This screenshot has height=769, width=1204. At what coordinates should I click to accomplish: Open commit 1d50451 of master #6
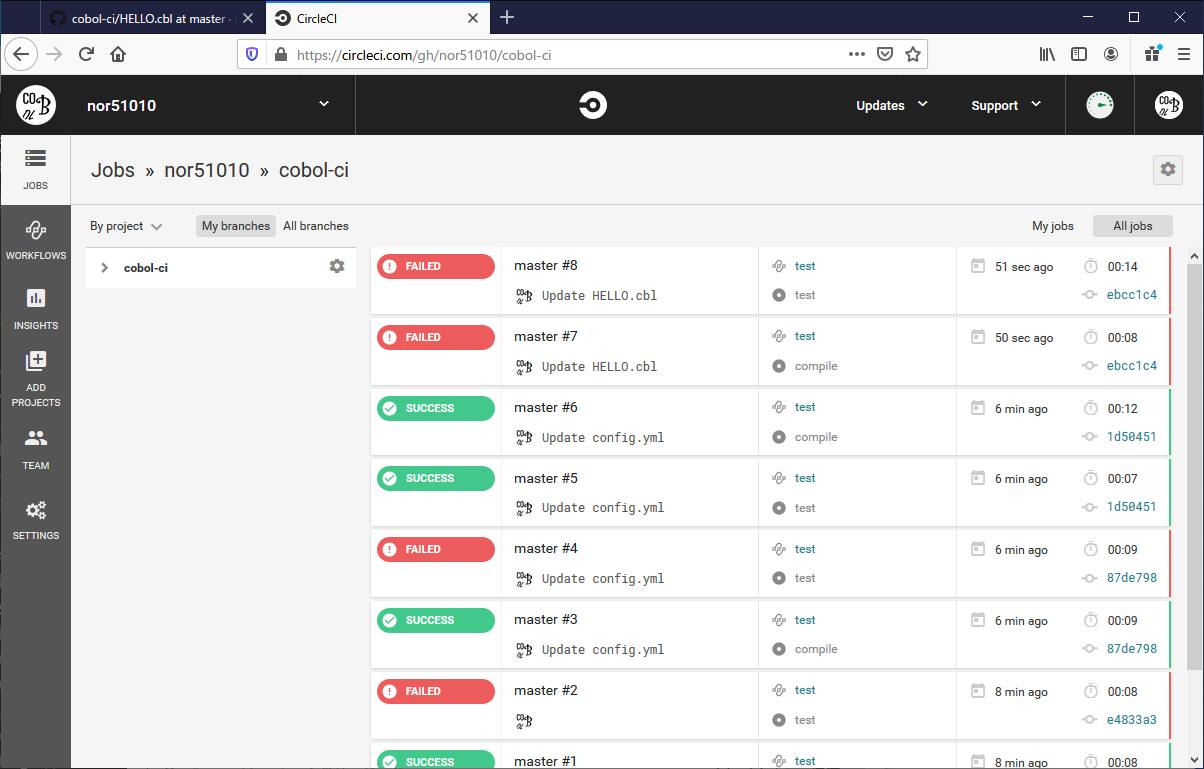tap(1132, 437)
